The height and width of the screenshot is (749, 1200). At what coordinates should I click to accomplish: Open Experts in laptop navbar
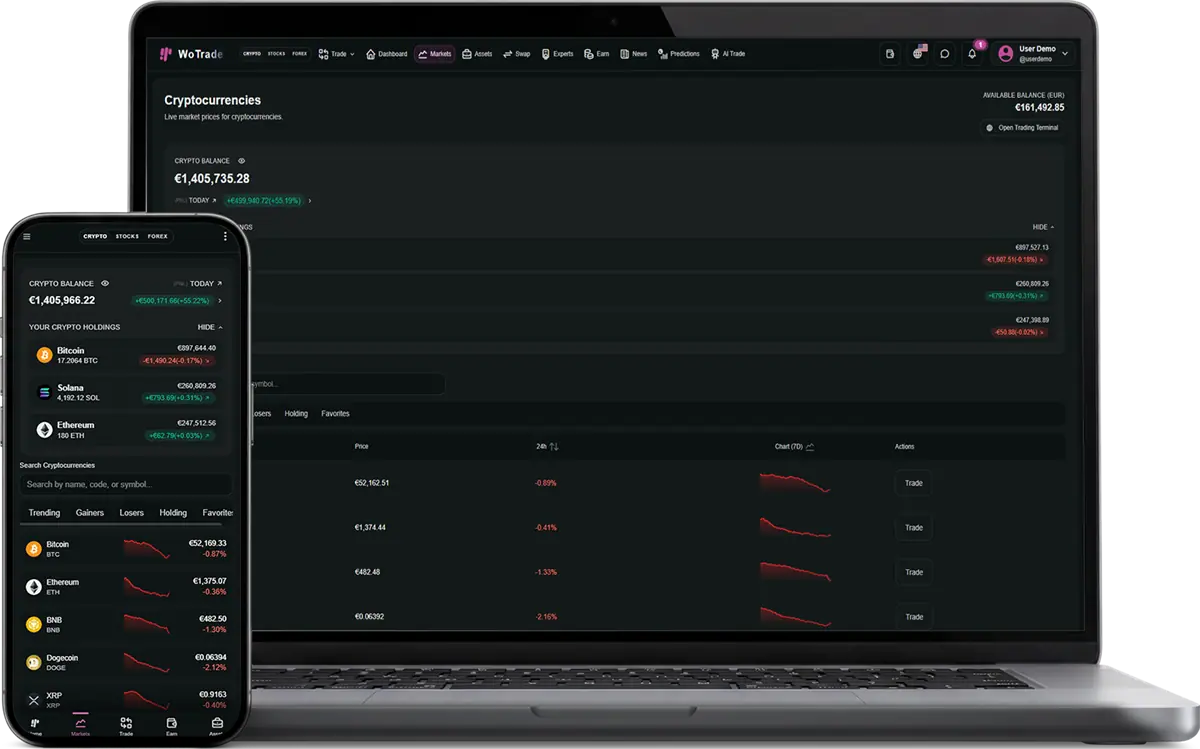558,54
